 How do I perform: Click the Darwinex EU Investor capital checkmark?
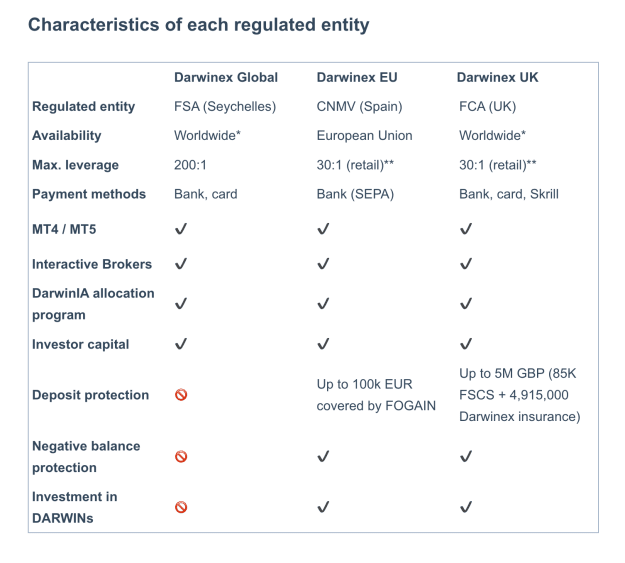click(323, 344)
